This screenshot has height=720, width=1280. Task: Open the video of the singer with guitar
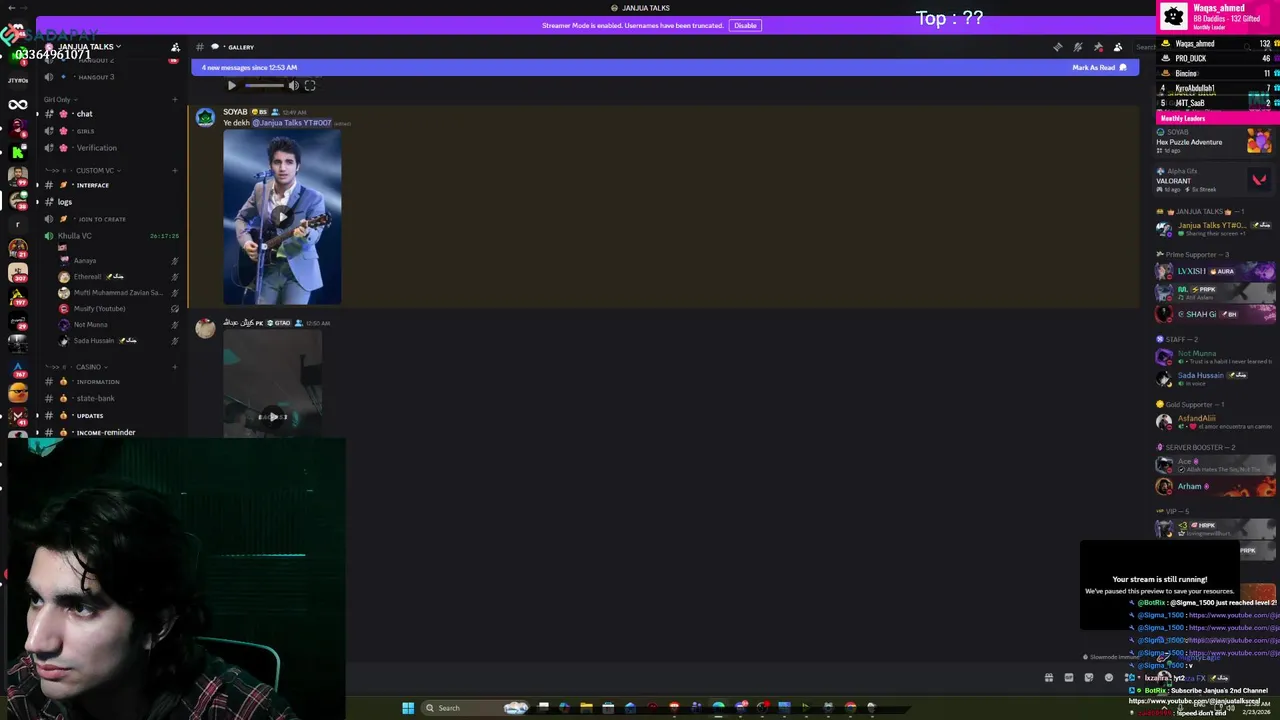coord(282,216)
